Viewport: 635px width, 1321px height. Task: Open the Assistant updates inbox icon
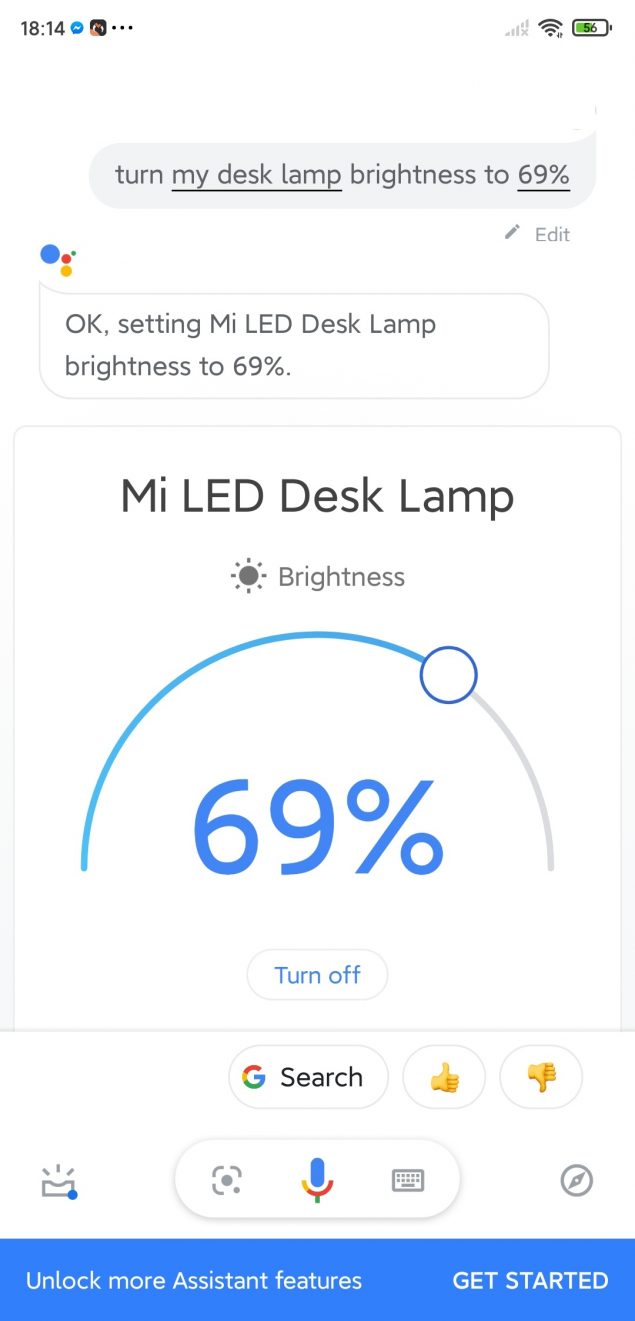click(x=58, y=1181)
